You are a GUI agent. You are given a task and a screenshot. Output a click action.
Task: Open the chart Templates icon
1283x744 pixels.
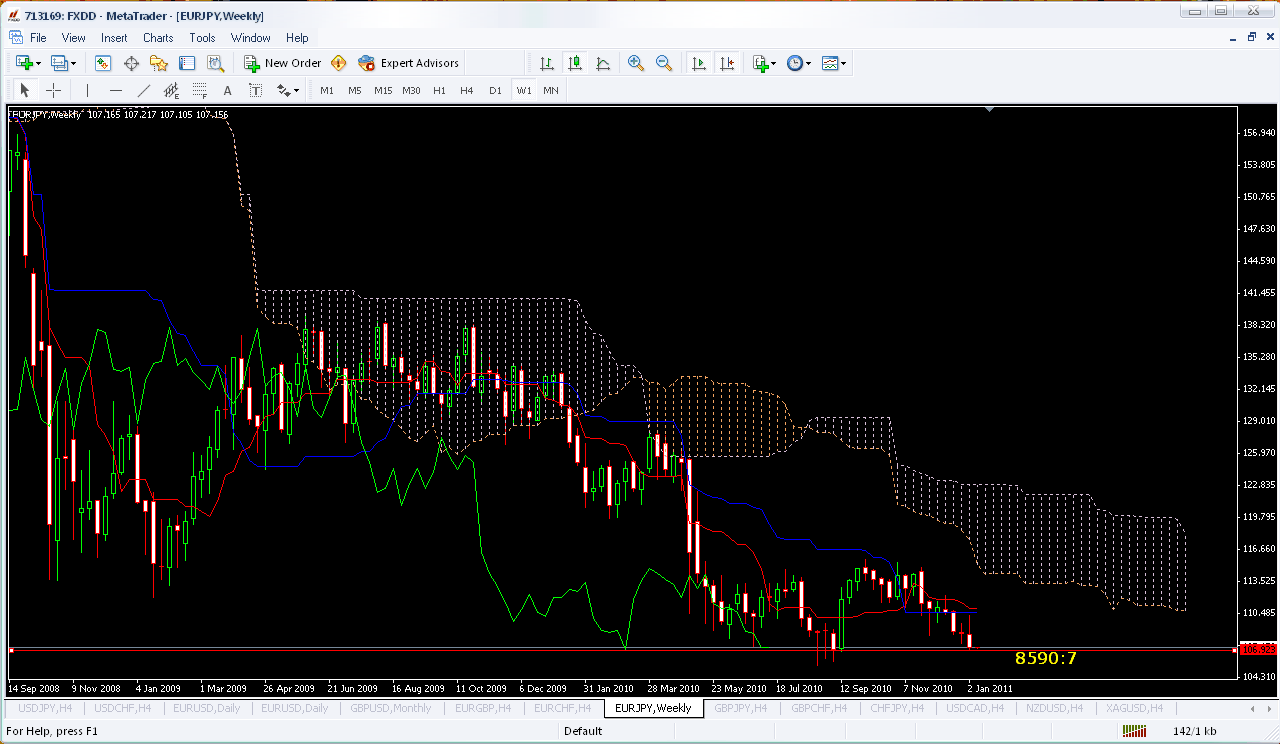click(x=829, y=63)
